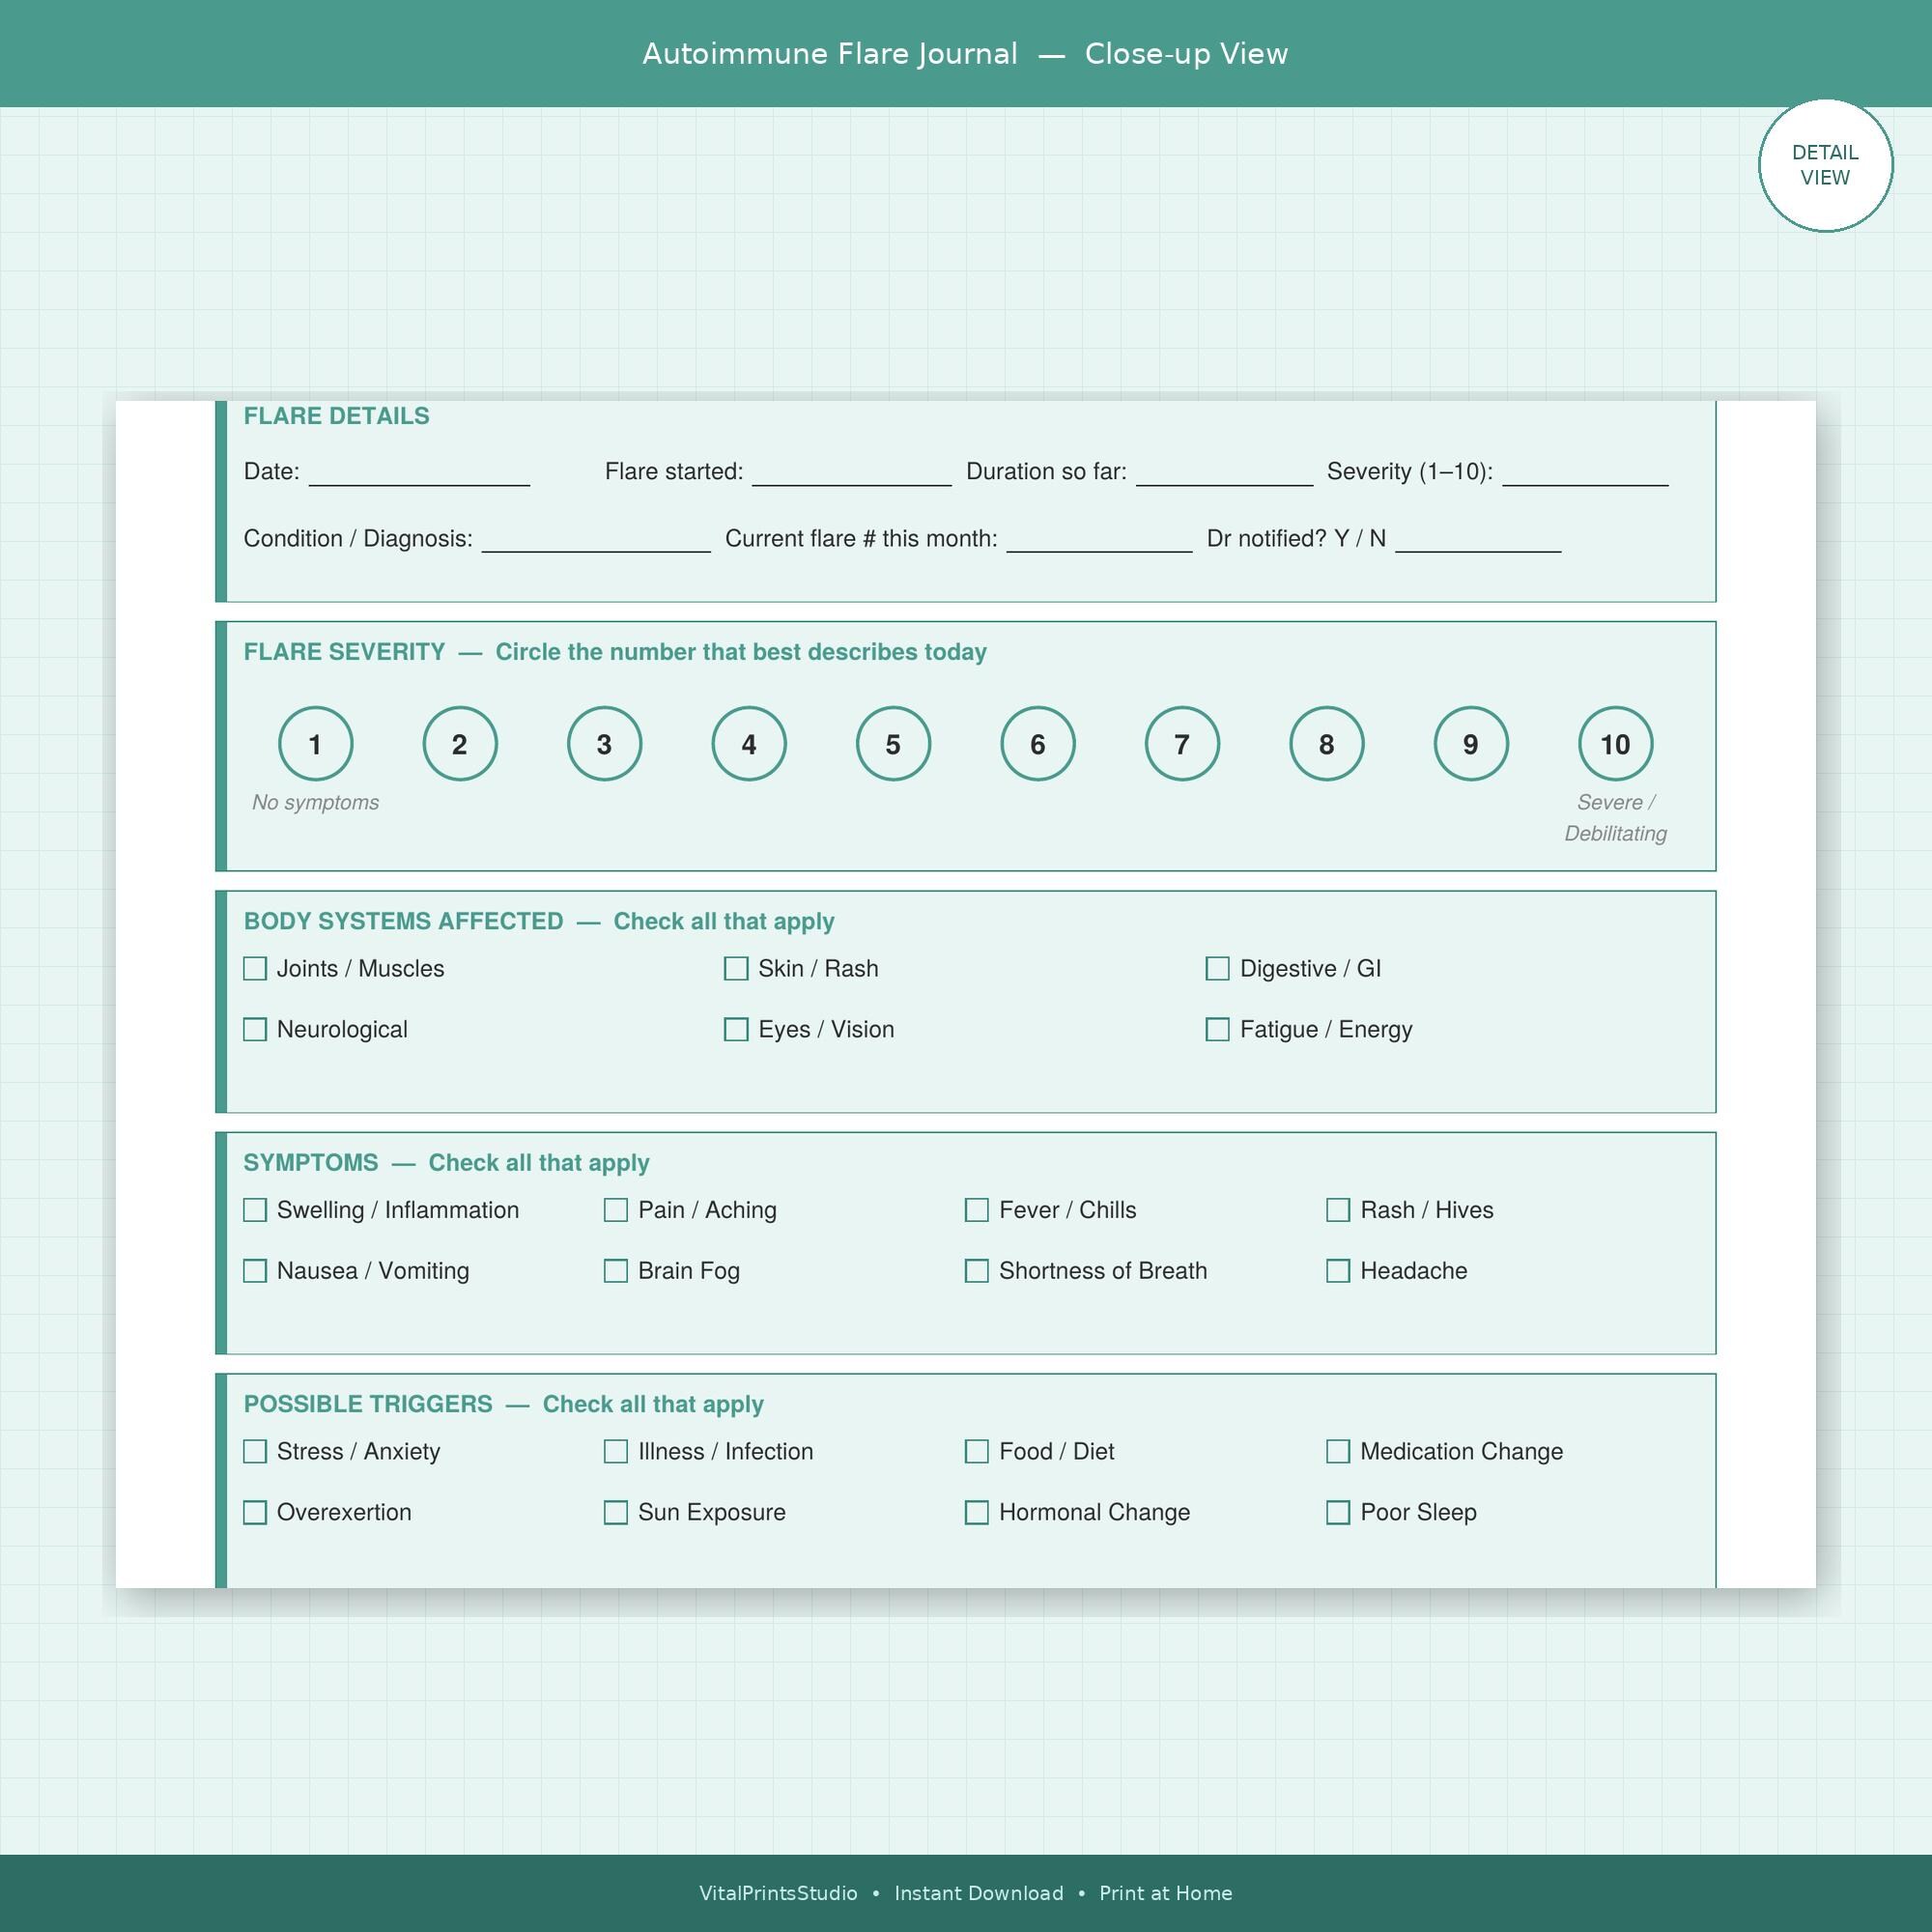Viewport: 1932px width, 1932px height.
Task: Circle severity number 5
Action: 893,743
